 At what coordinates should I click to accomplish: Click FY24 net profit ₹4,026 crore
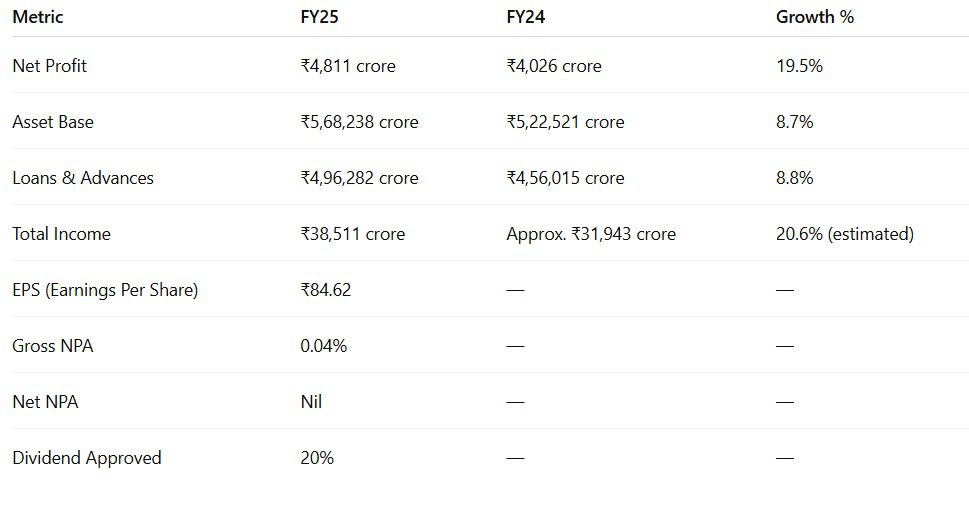coord(554,66)
